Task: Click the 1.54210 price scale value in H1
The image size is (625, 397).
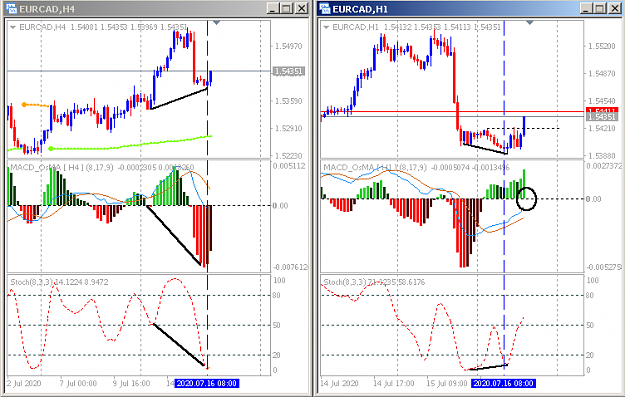Action: (x=601, y=129)
